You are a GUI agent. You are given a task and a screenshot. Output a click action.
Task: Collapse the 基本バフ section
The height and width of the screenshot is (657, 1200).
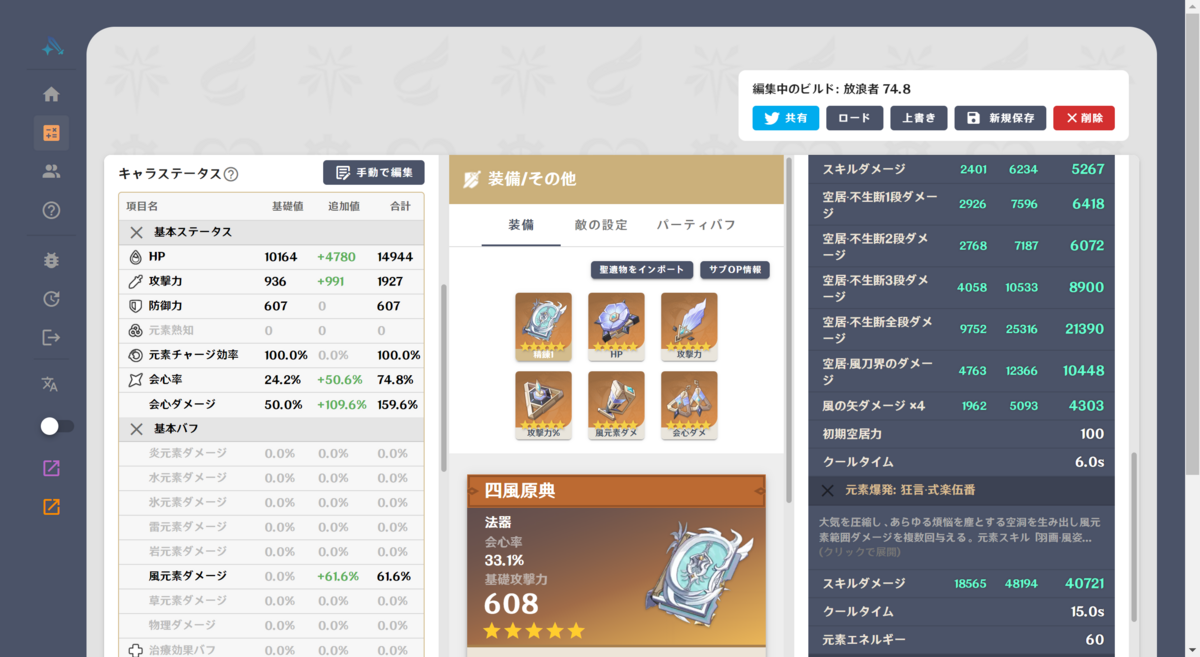pyautogui.click(x=137, y=429)
